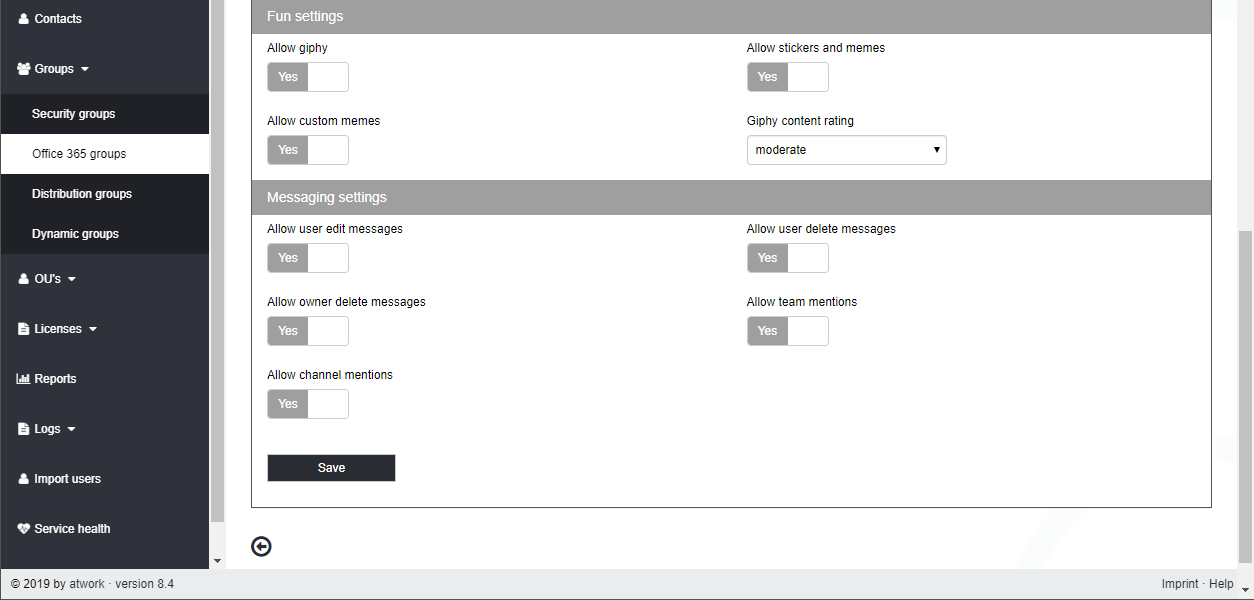Expand the OU's menu caret
This screenshot has width=1254, height=600.
[72, 280]
